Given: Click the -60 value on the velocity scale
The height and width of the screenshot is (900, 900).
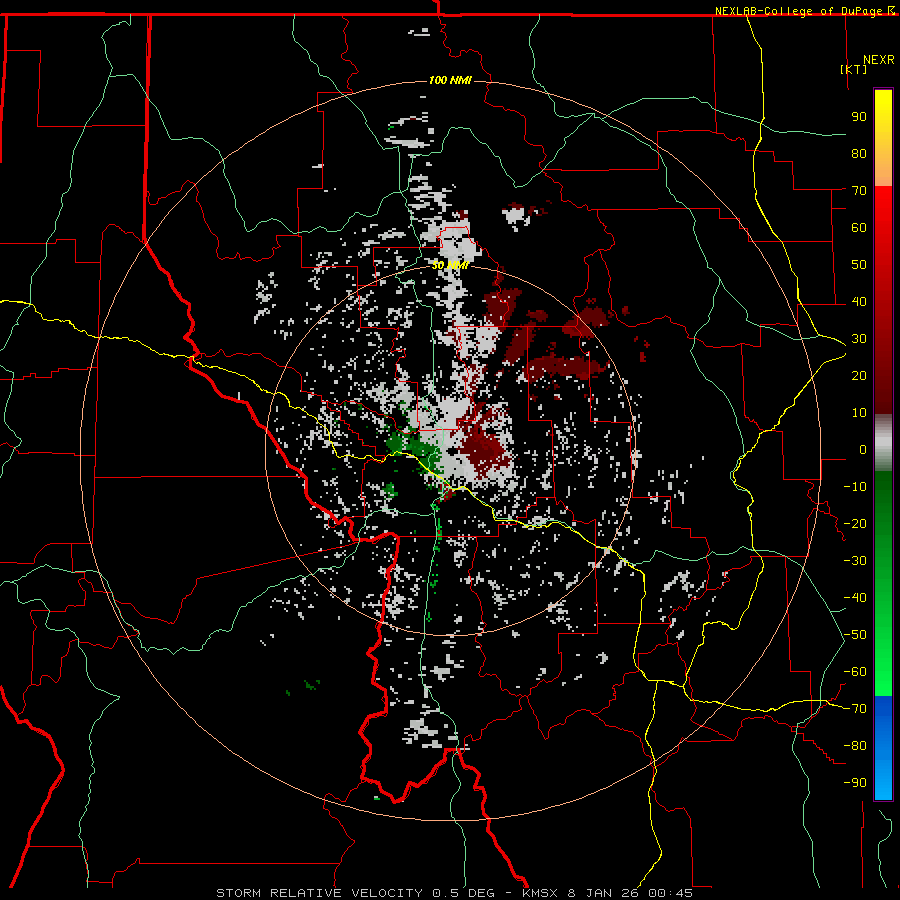Looking at the screenshot, I should pos(855,672).
